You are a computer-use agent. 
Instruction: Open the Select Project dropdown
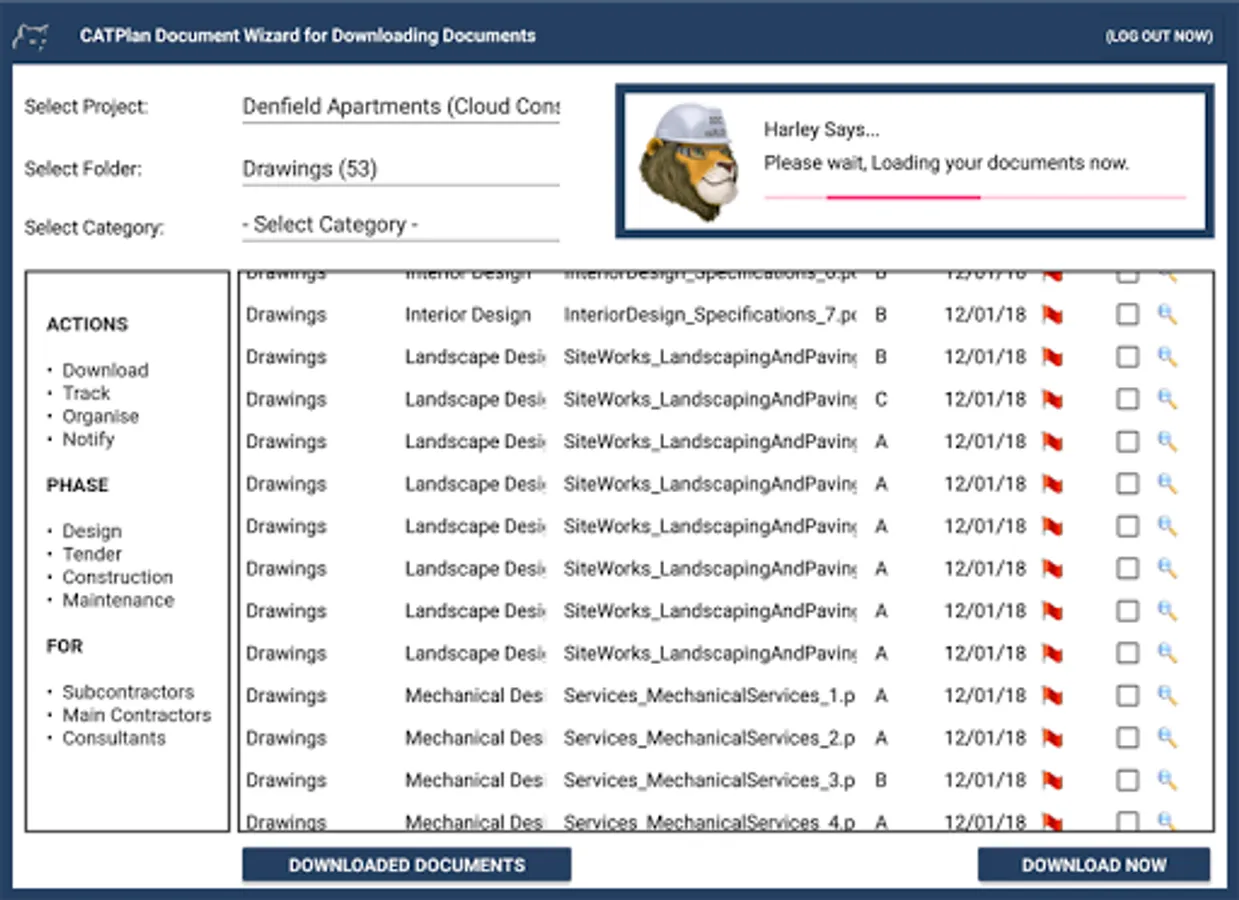pos(401,107)
